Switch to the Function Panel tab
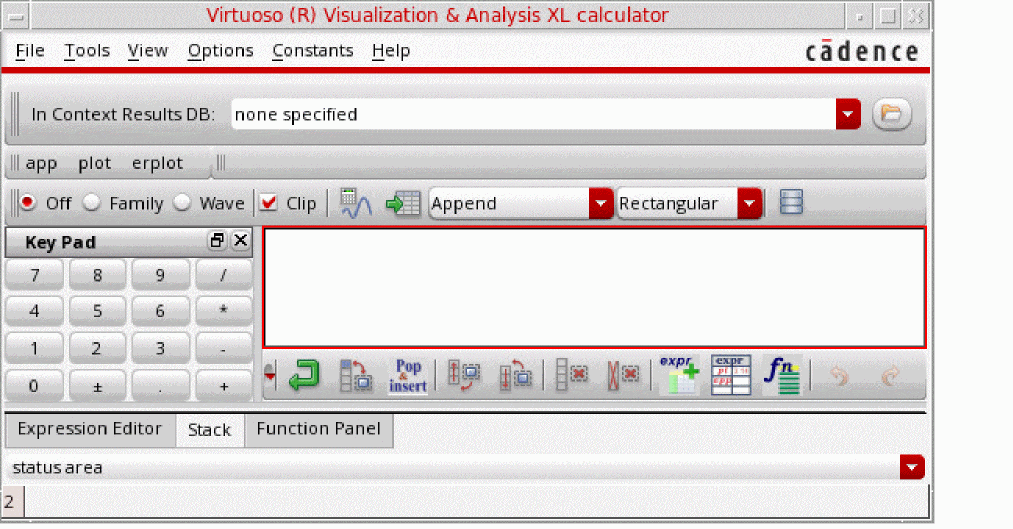The height and width of the screenshot is (529, 1013). pyautogui.click(x=319, y=429)
